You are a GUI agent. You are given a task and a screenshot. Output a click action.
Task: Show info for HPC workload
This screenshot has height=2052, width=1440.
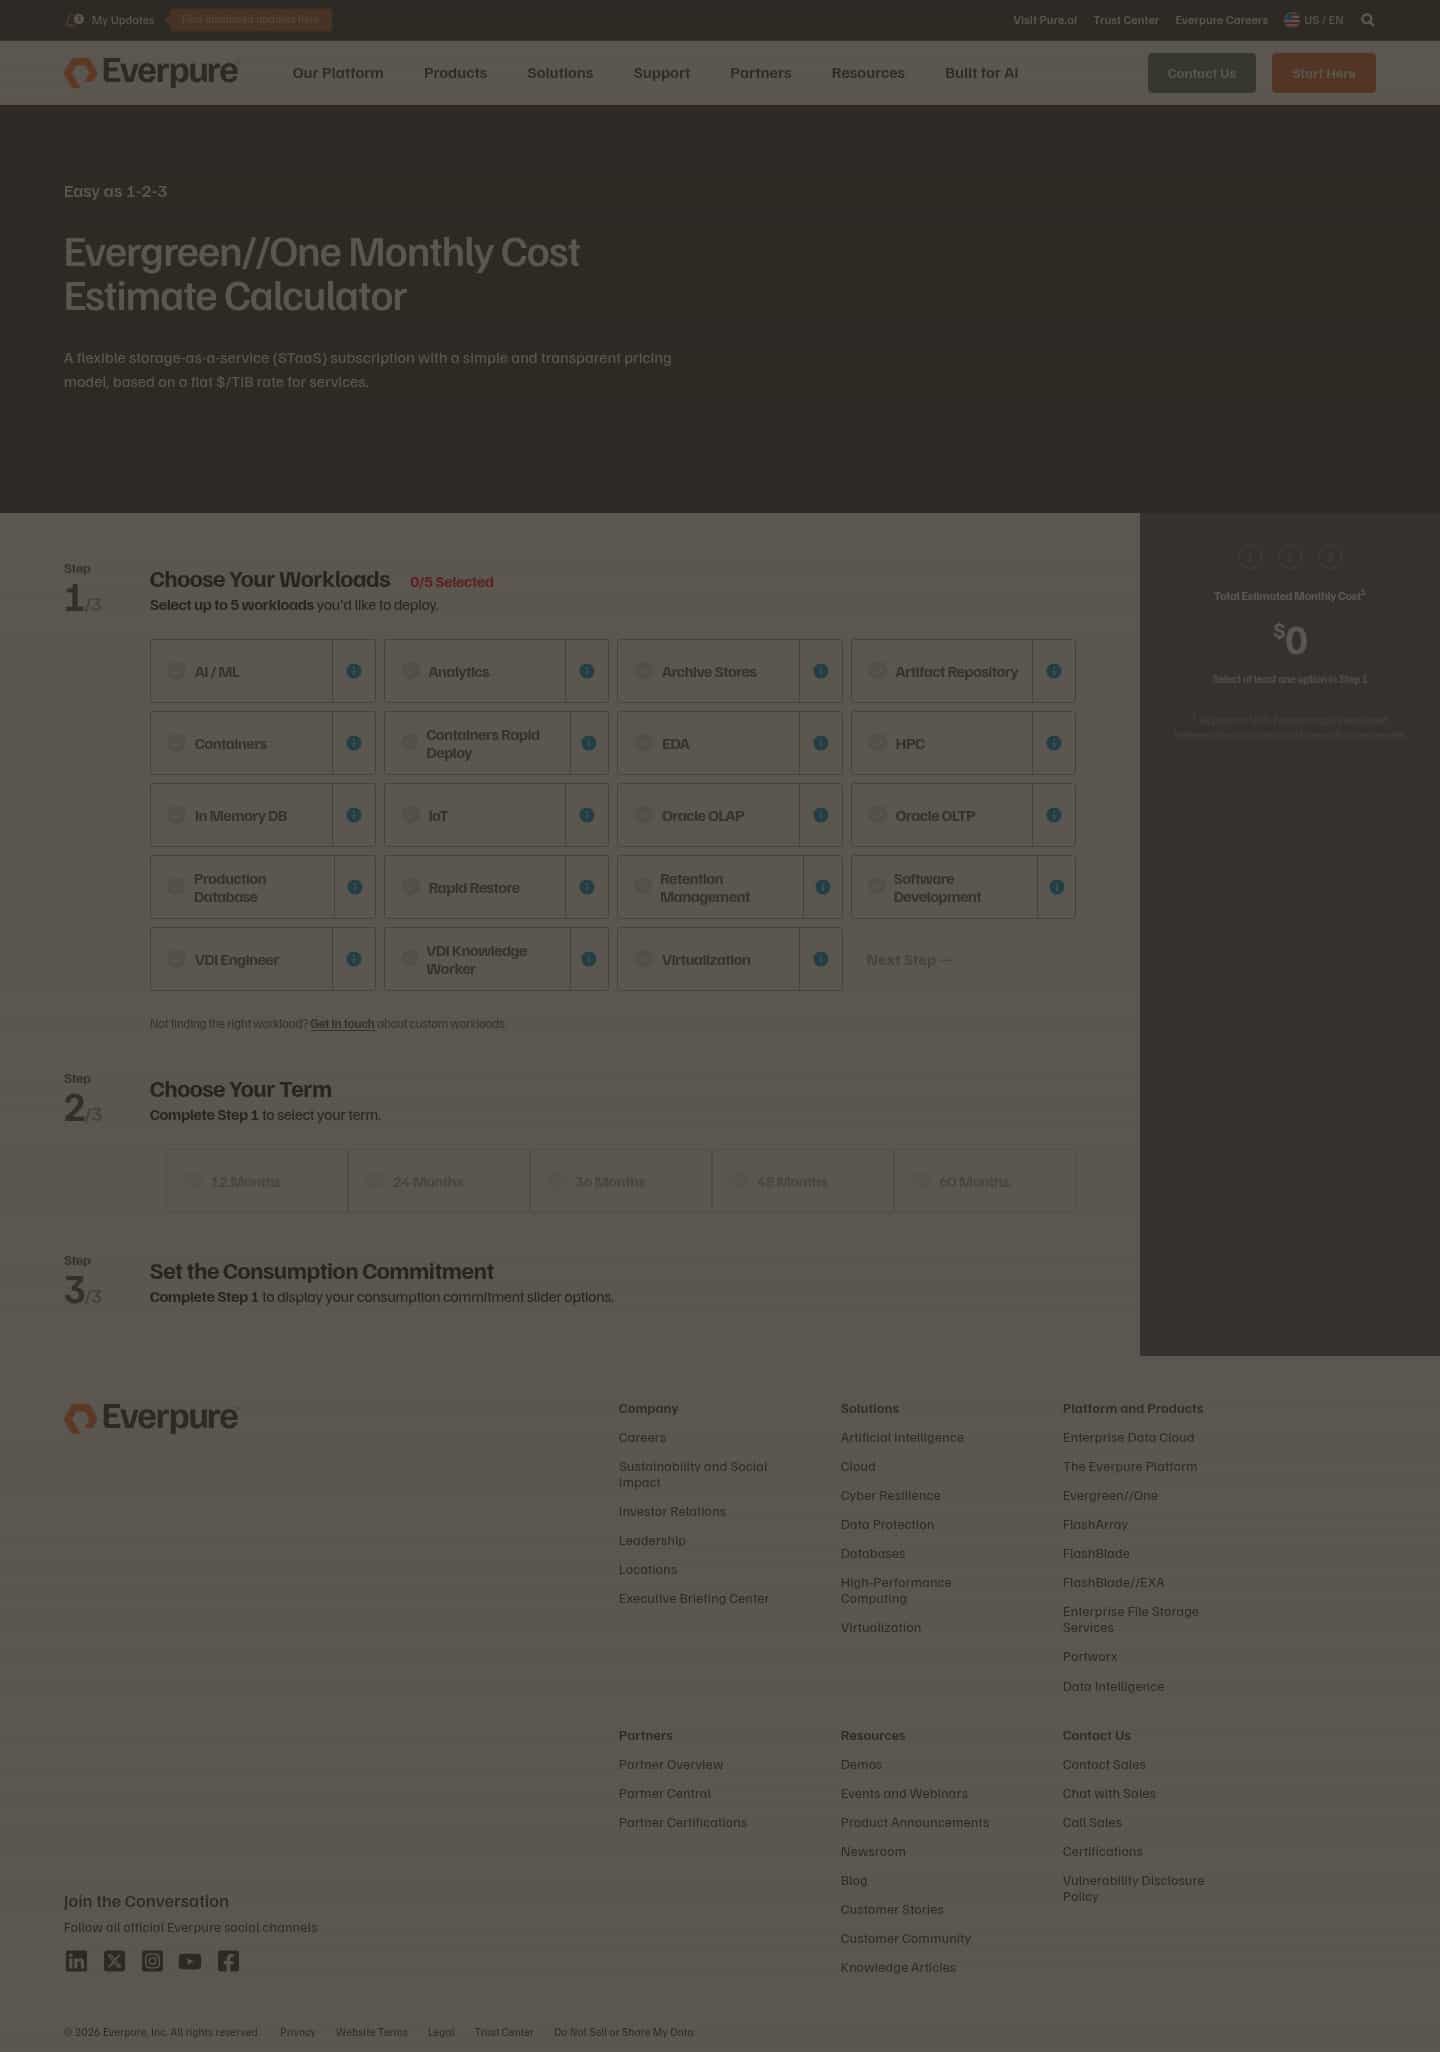tap(1054, 743)
